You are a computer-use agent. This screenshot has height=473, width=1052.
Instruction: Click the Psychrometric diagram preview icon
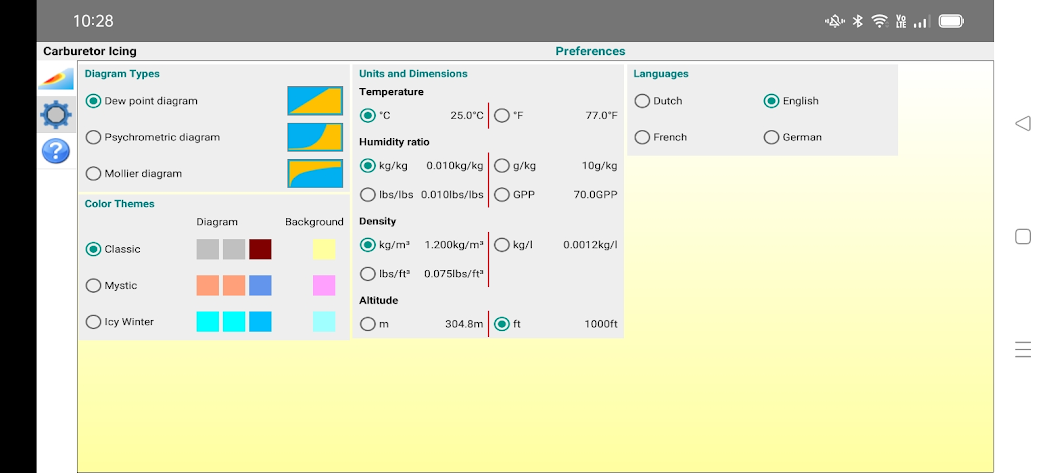coord(315,137)
